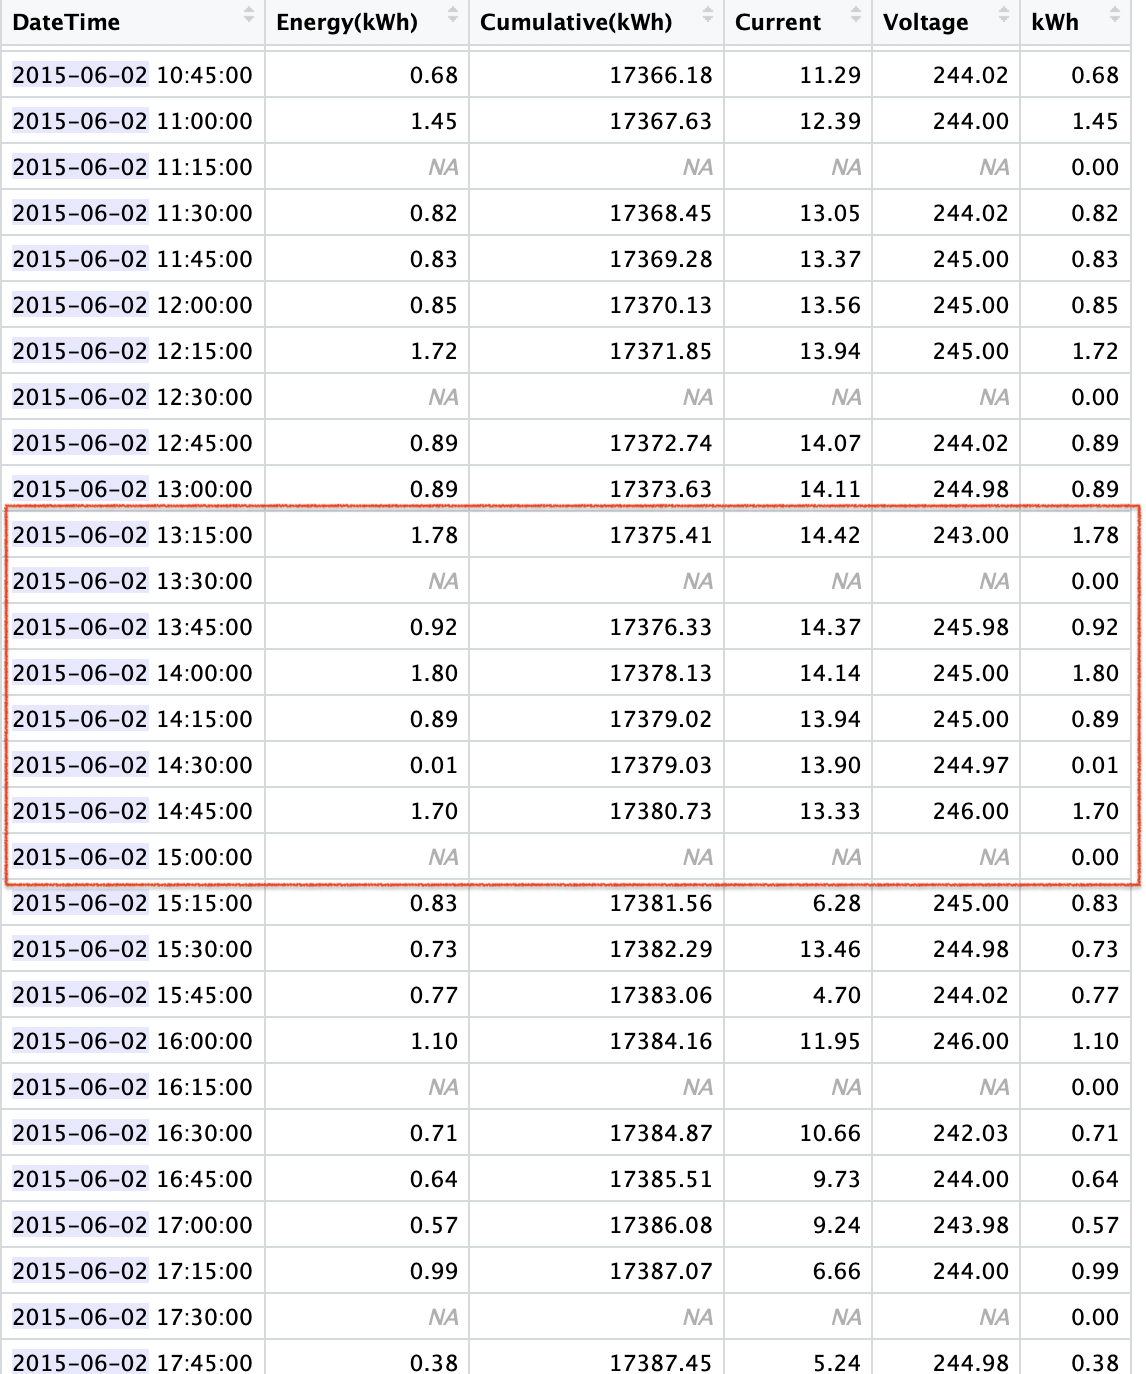Select the current value 9.73
The height and width of the screenshot is (1374, 1146).
(837, 1179)
